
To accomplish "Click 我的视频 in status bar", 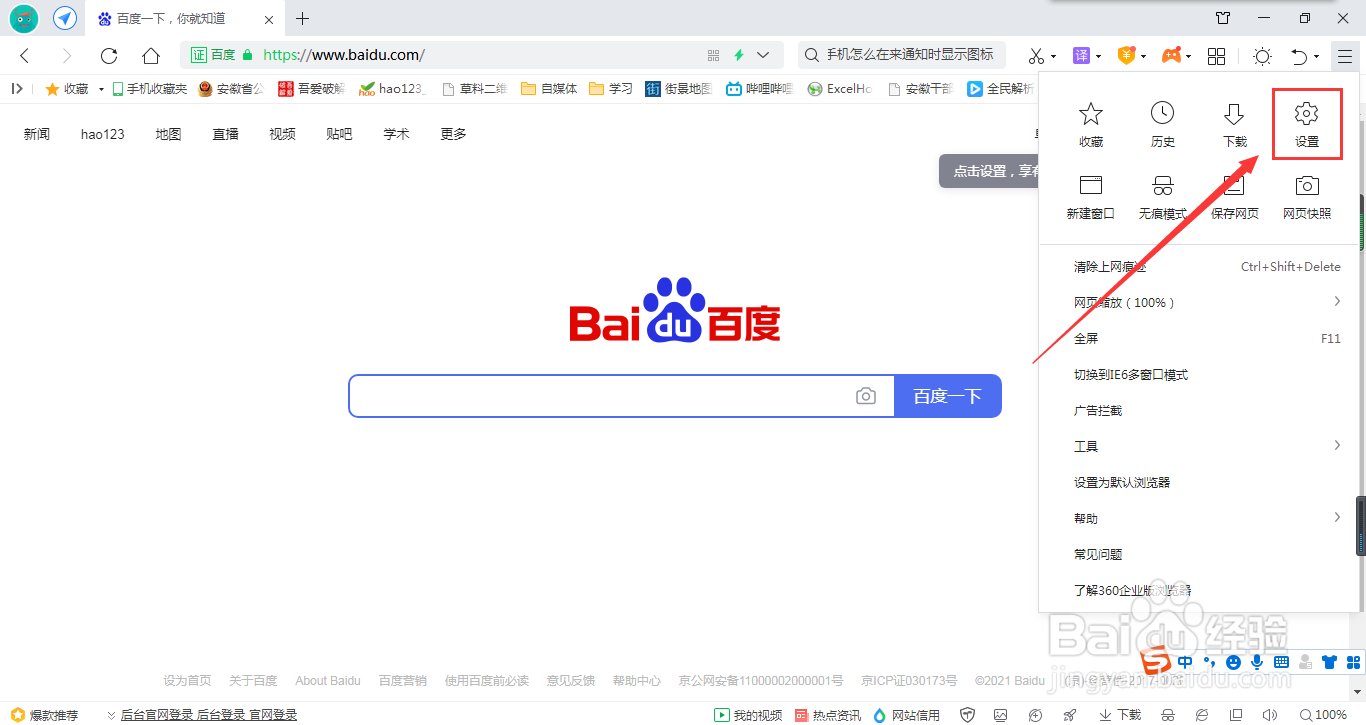I will point(748,714).
